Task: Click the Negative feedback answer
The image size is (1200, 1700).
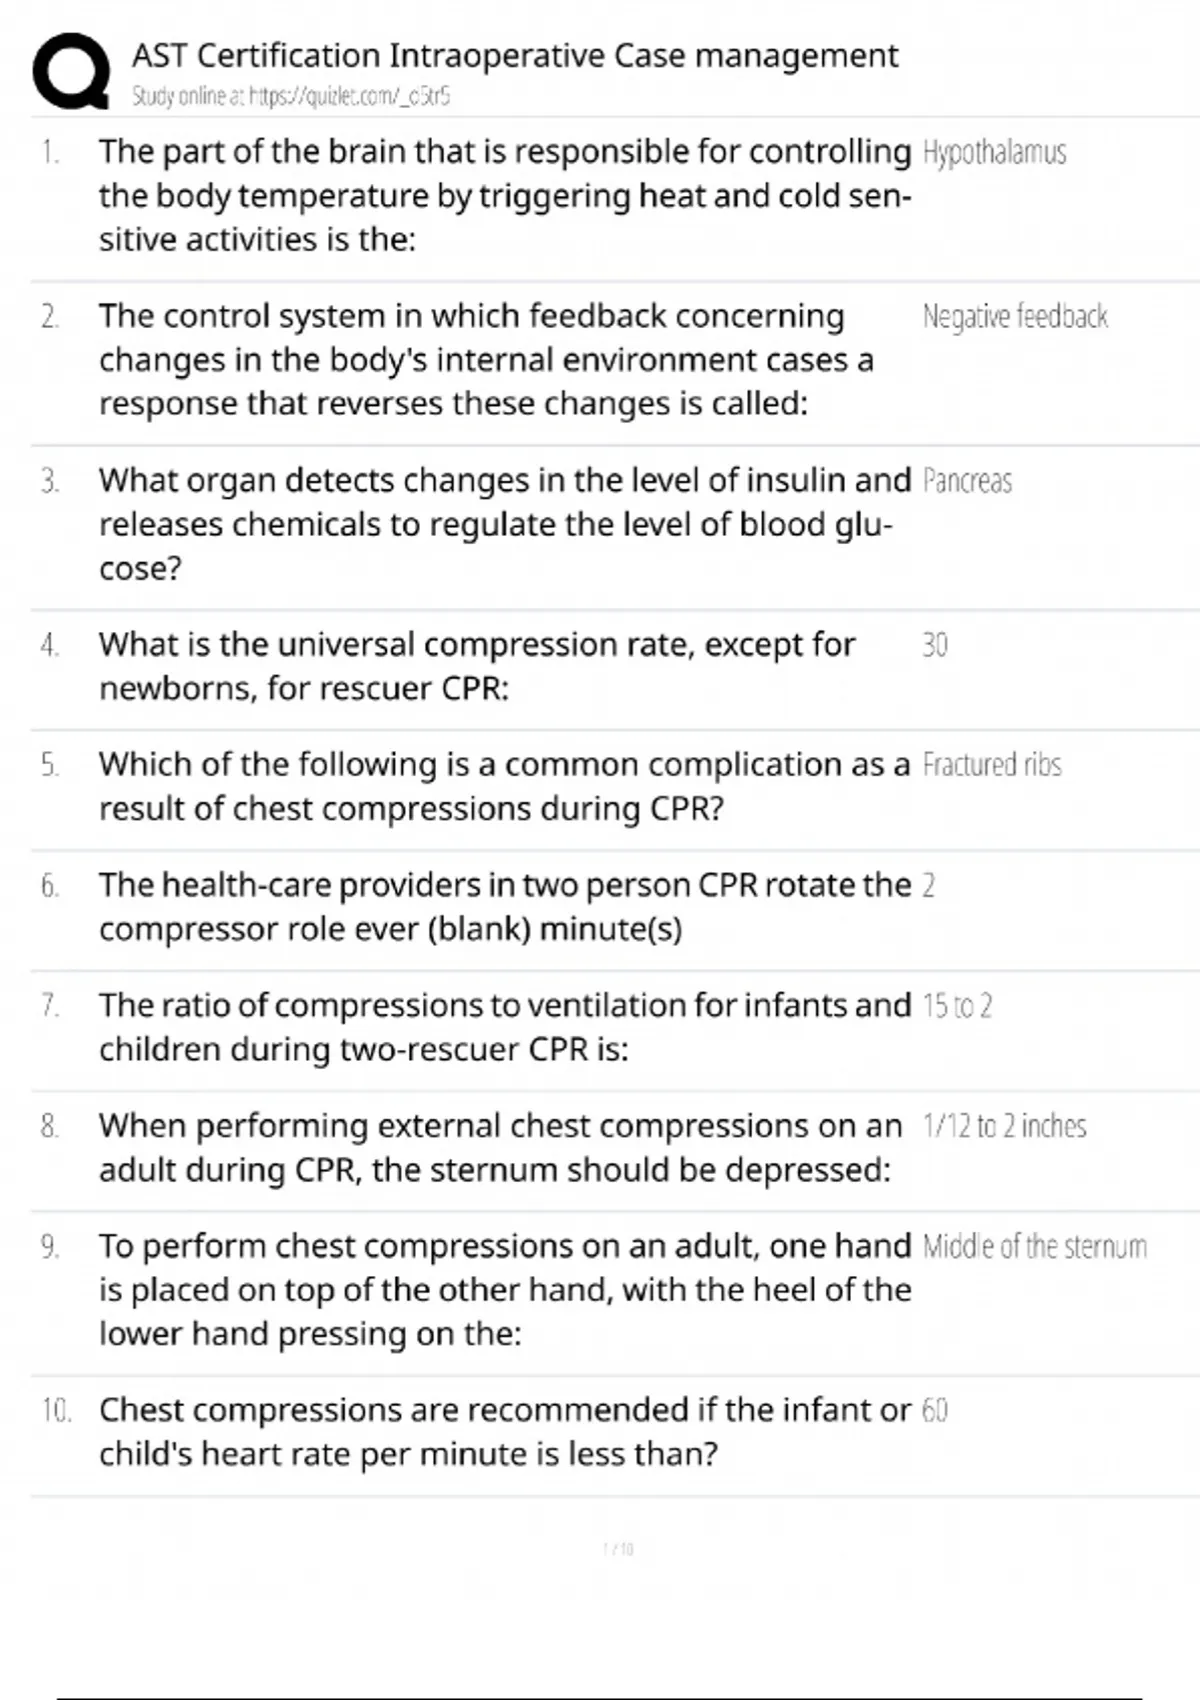Action: tap(1015, 317)
